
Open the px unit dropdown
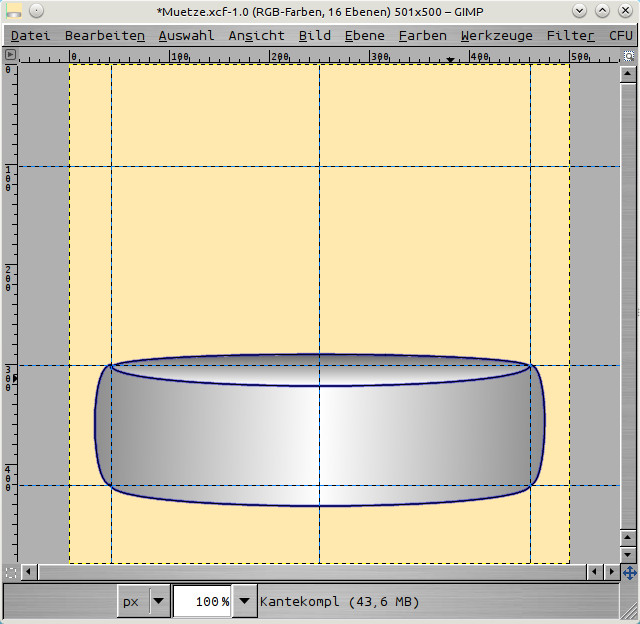click(144, 601)
